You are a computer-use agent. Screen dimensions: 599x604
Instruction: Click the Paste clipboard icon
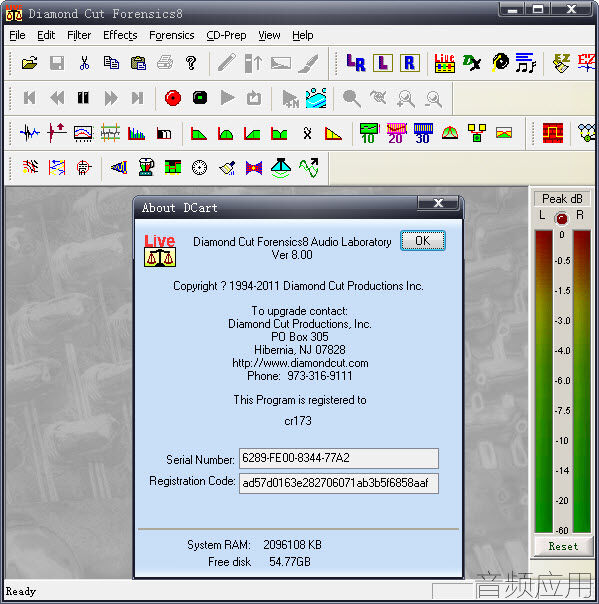[138, 63]
